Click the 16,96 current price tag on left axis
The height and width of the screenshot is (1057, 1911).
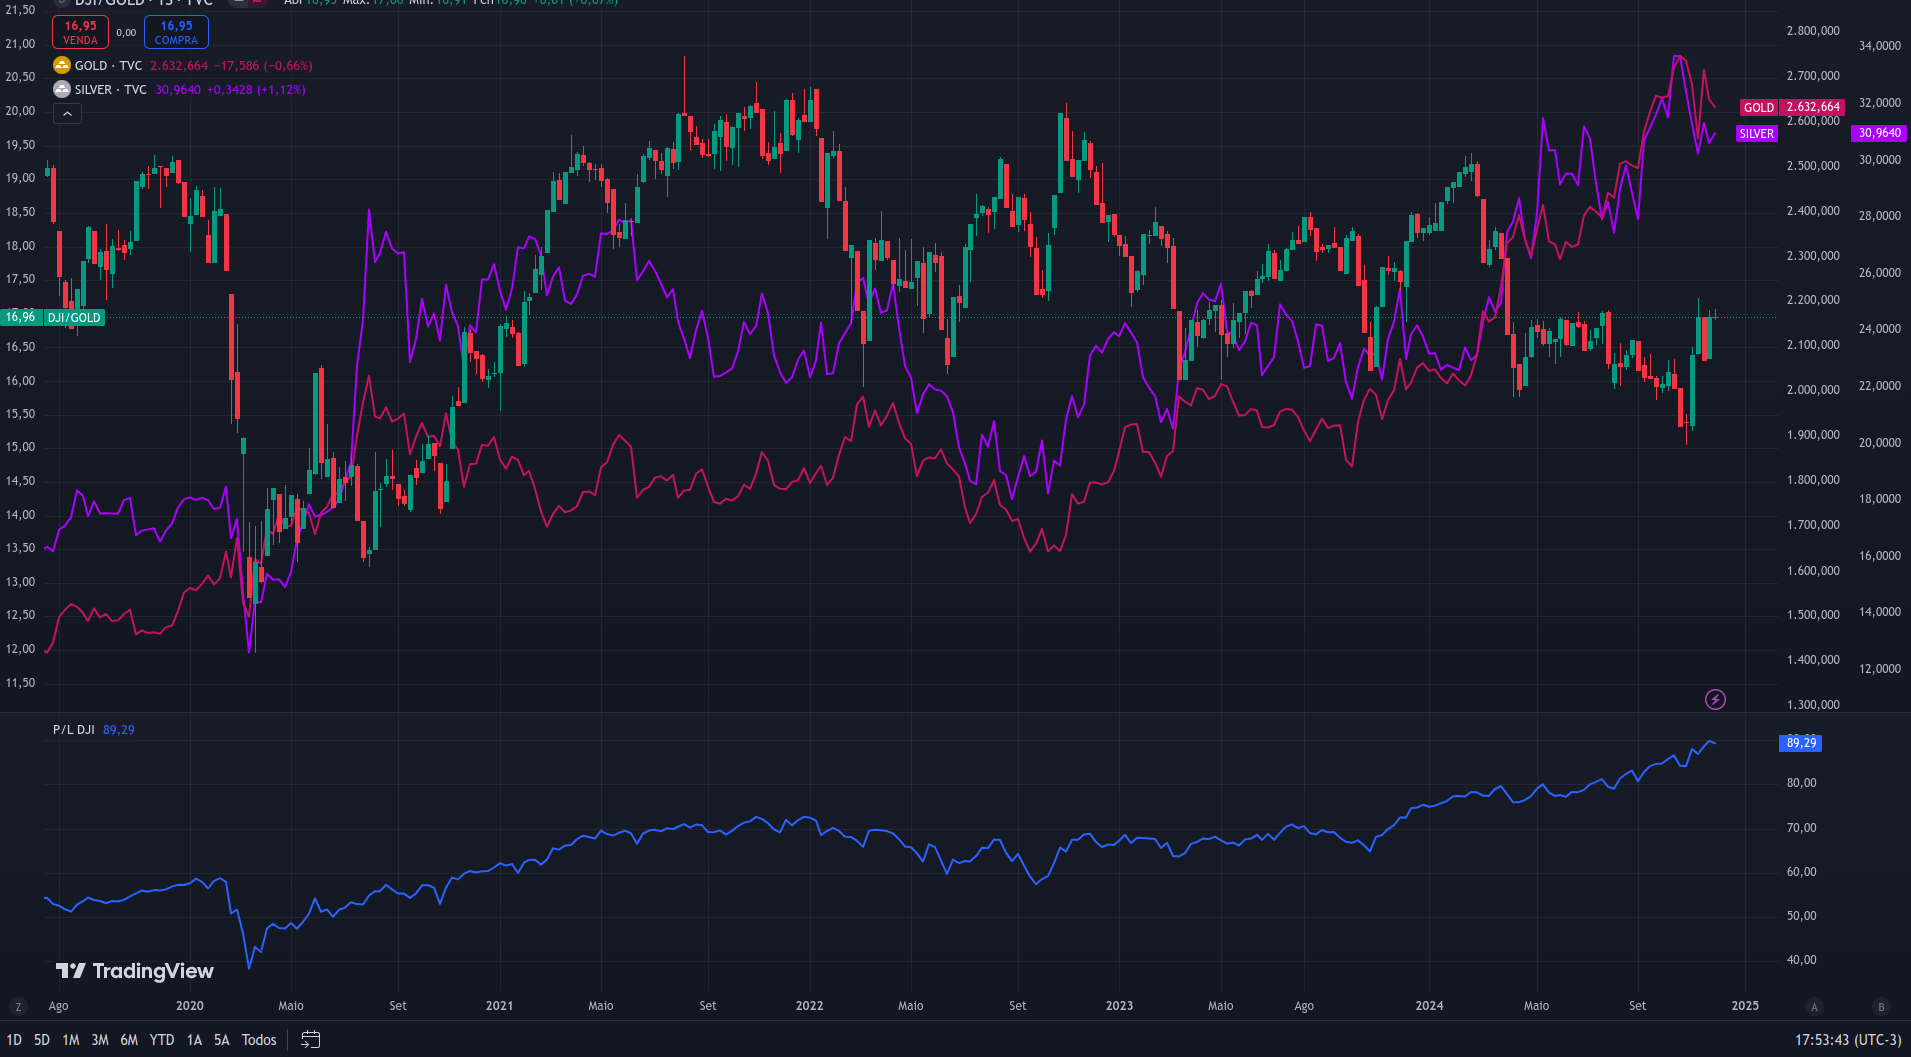(x=21, y=317)
